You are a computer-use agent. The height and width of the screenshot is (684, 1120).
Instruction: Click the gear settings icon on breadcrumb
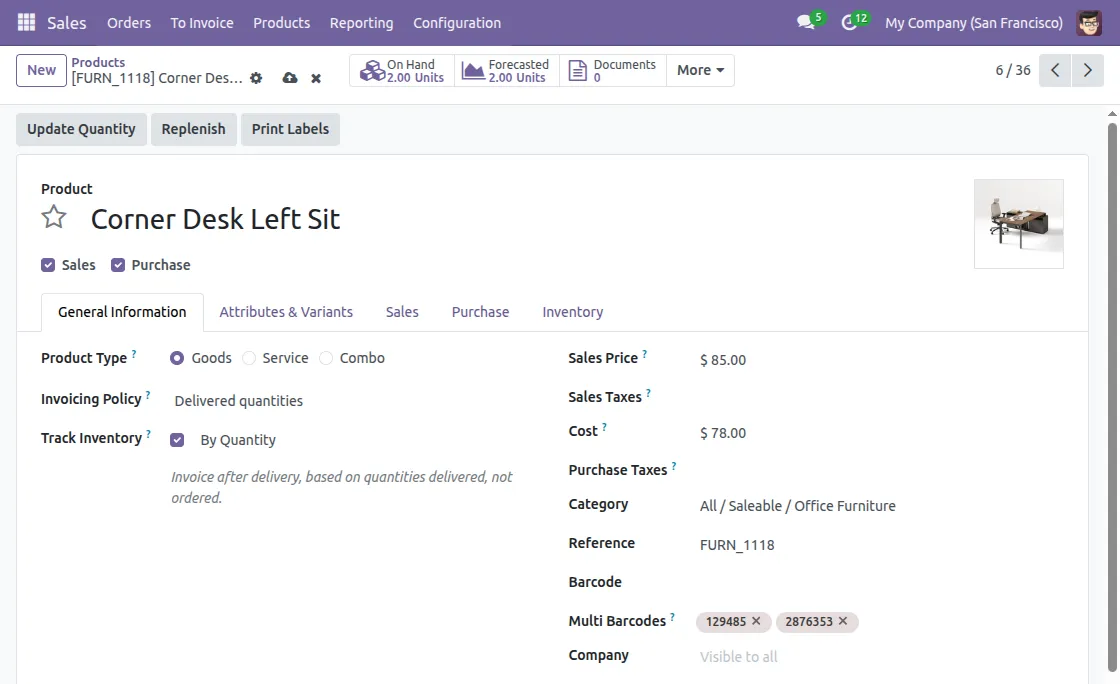pyautogui.click(x=256, y=77)
